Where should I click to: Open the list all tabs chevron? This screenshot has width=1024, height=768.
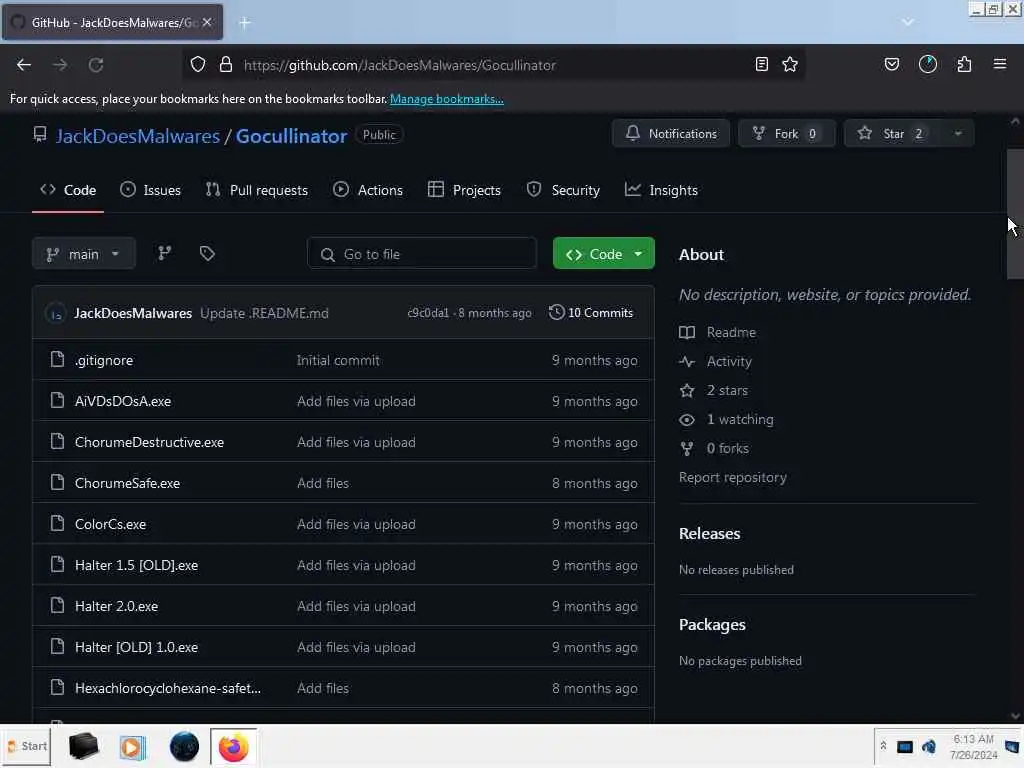tap(908, 22)
